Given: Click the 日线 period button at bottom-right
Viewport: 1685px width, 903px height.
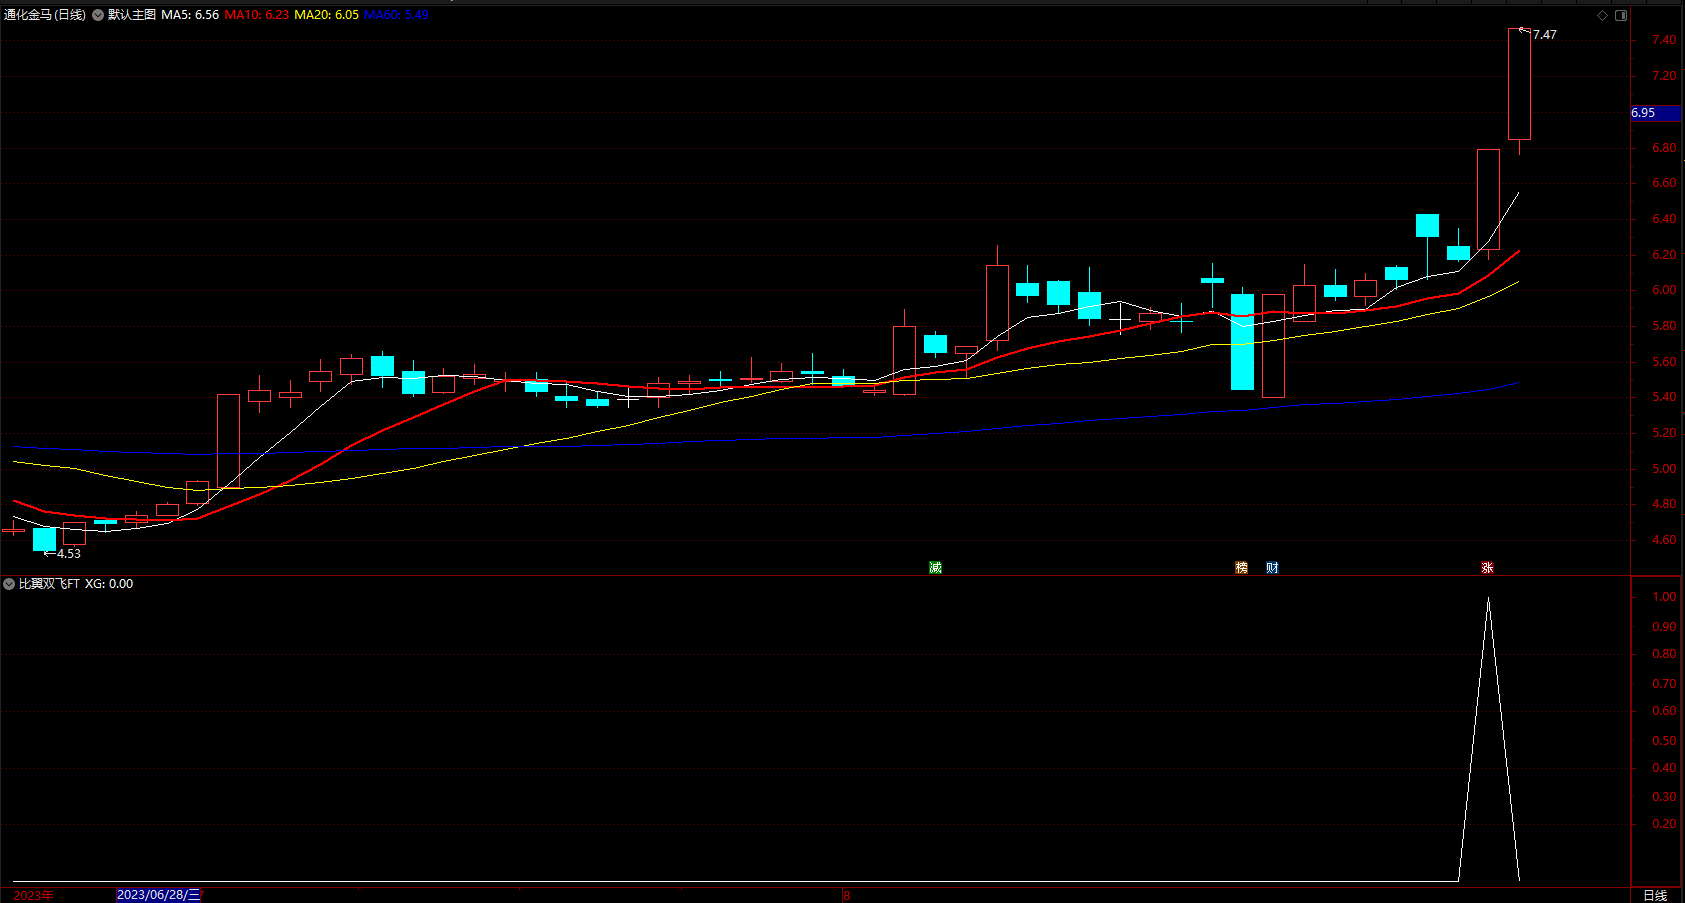Looking at the screenshot, I should [x=1655, y=895].
